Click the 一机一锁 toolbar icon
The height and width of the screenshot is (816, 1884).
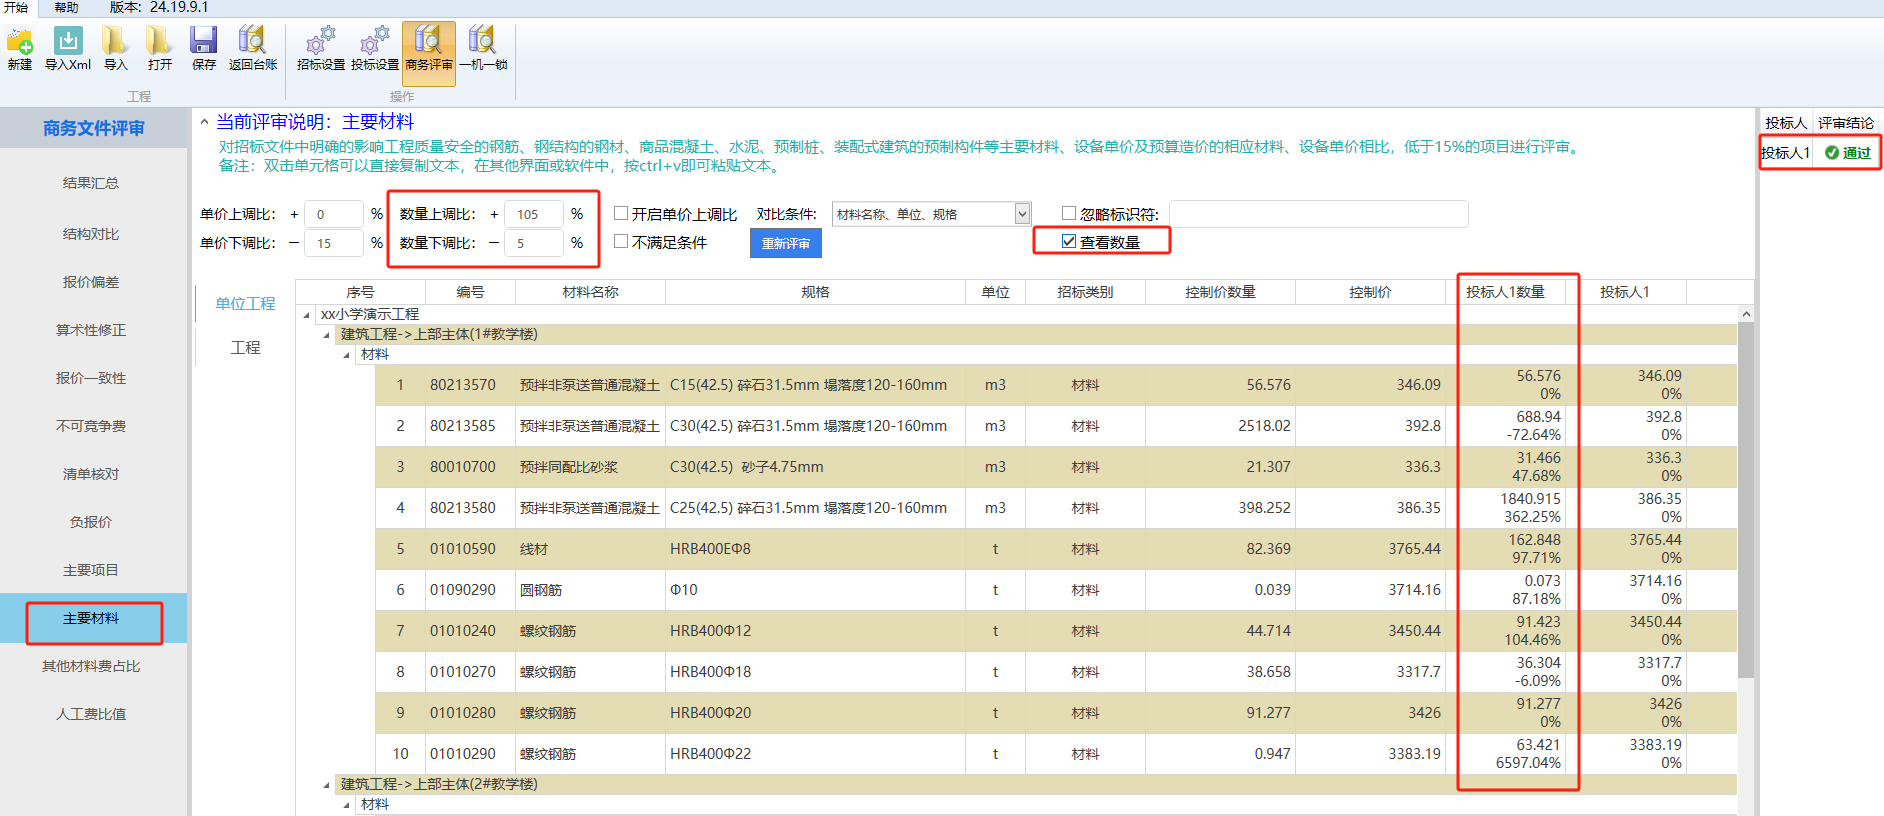coord(483,42)
